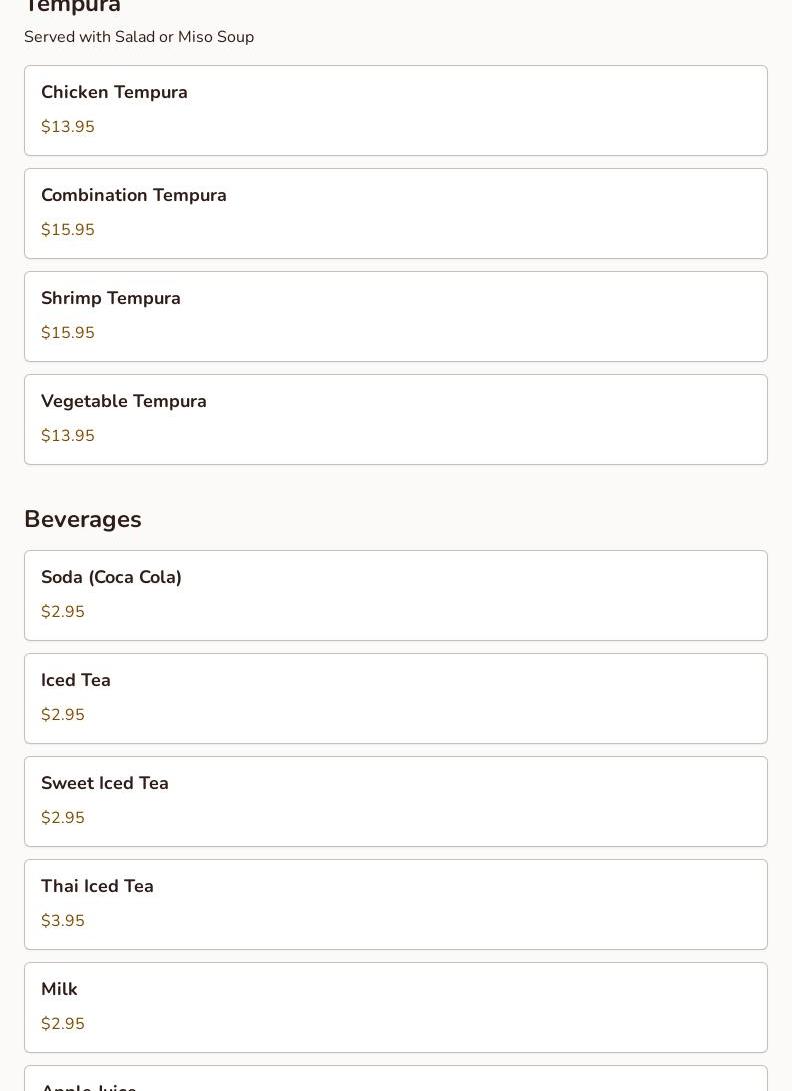The width and height of the screenshot is (792, 1091).
Task: Click the $13.95 price under Vegetable Tempura
Action: click(x=68, y=436)
